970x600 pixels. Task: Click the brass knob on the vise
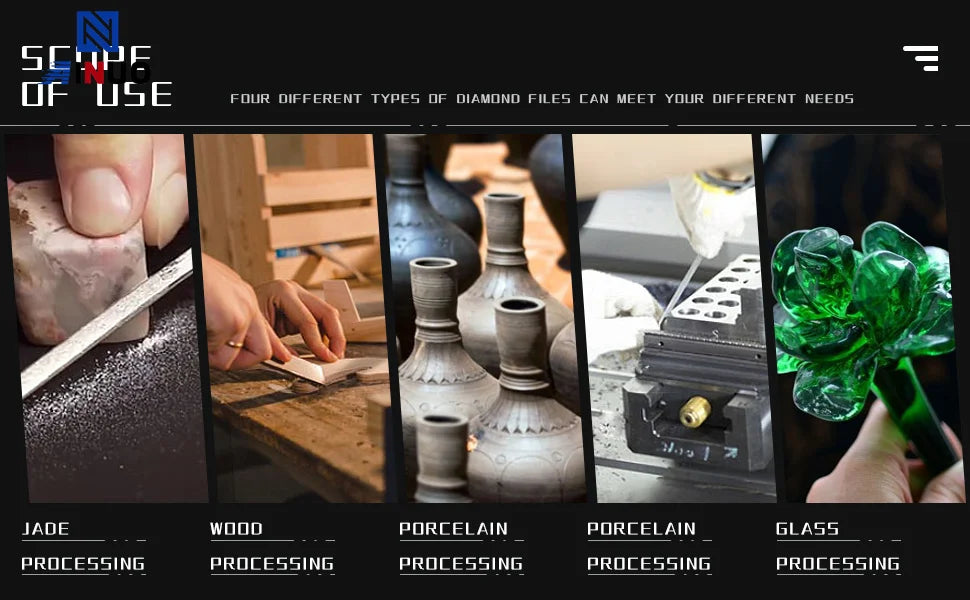tap(695, 412)
